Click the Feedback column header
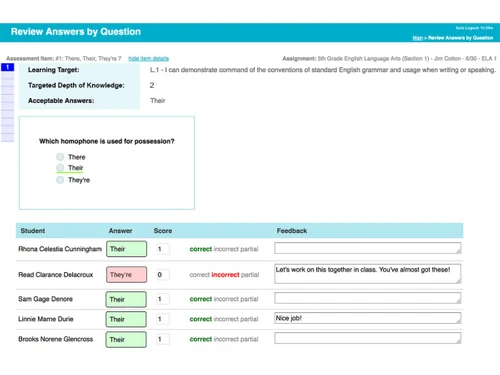This screenshot has width=500, height=375. click(292, 231)
